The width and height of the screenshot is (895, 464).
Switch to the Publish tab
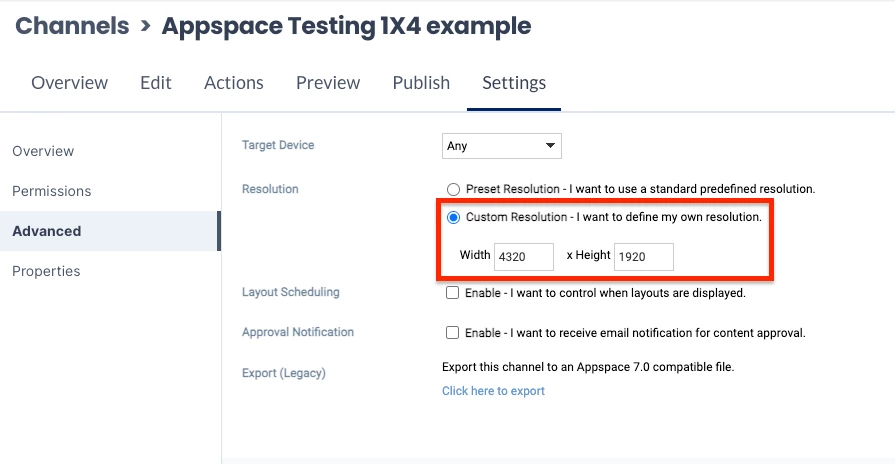421,83
